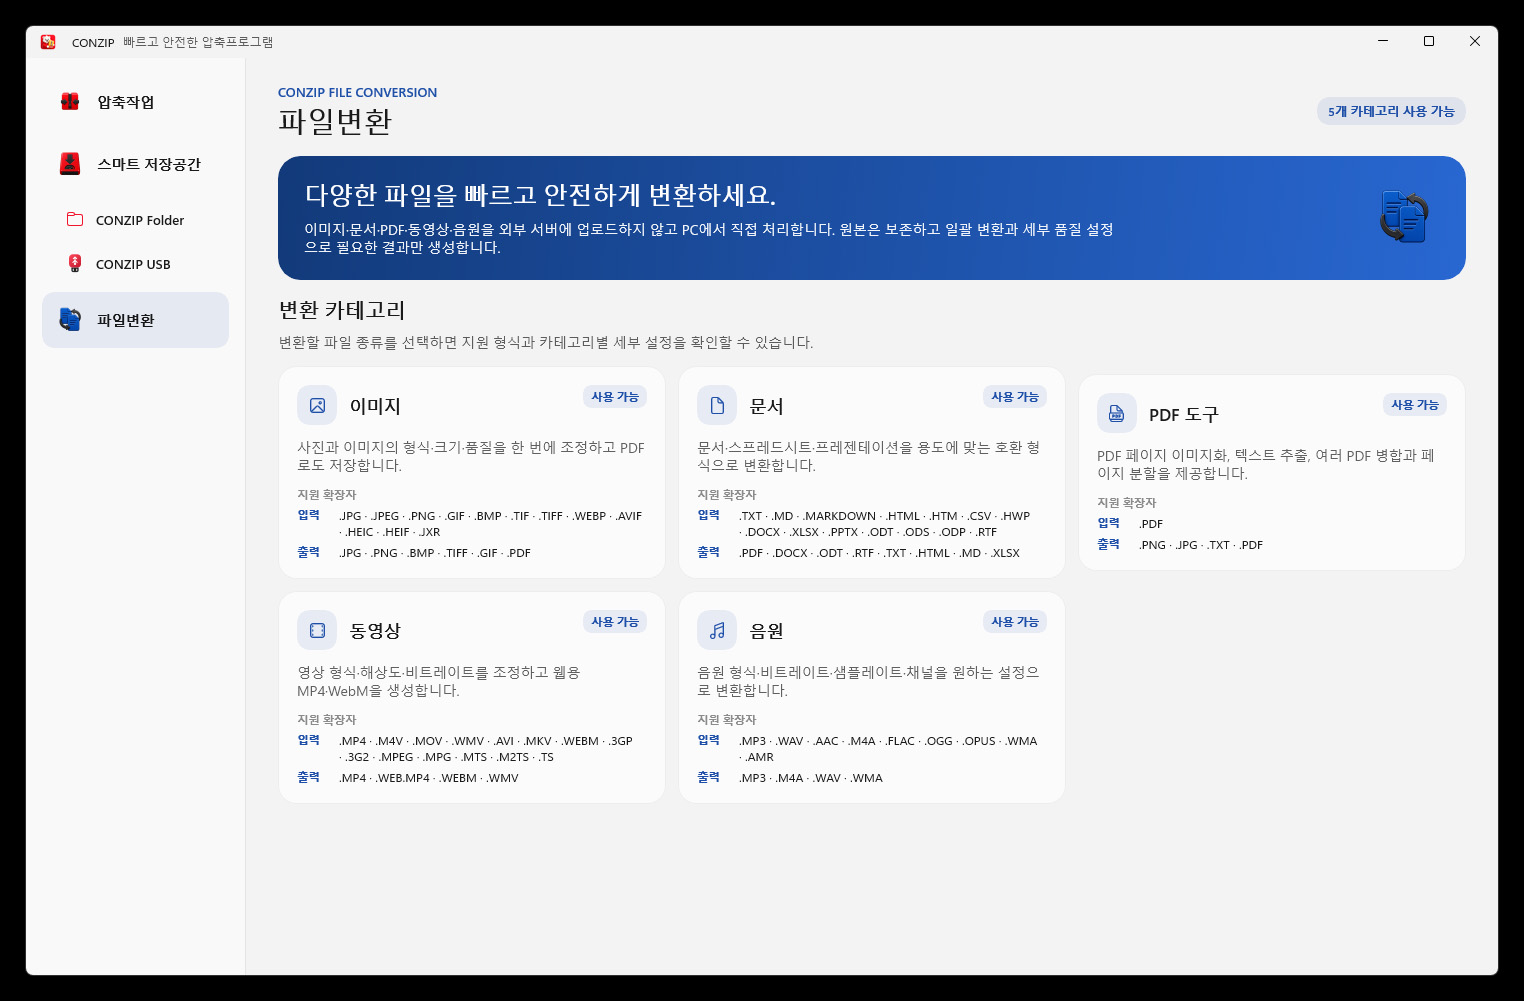
Task: Click the 압축작업 red archive icon
Action: 70,102
